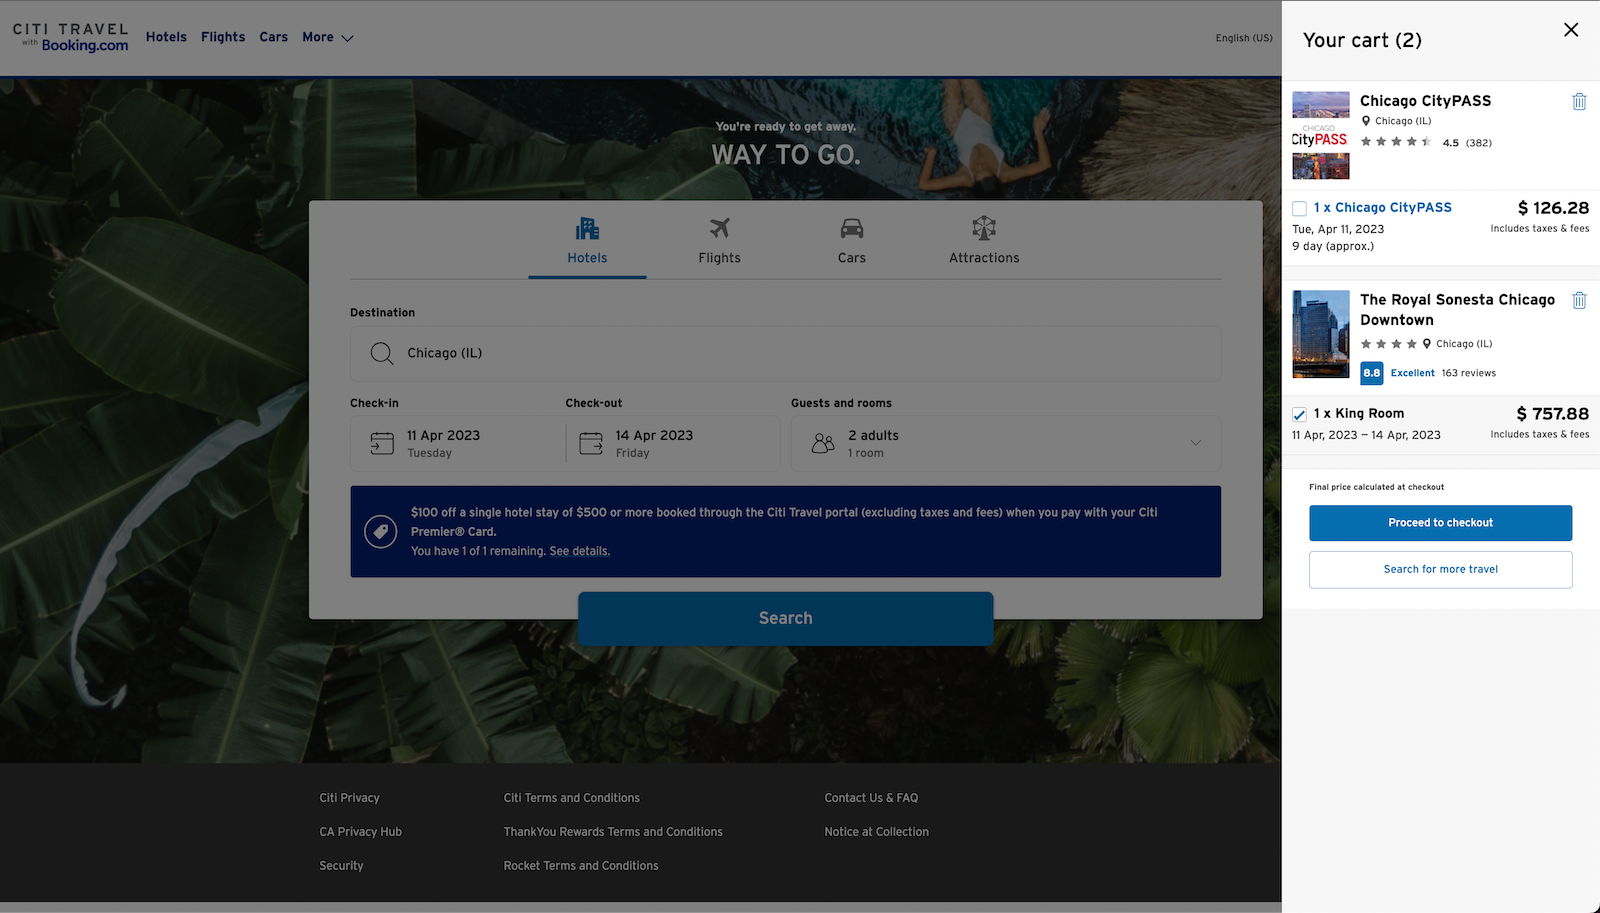Click the $ 126.28 price
Screen dimensions: 1600x913
coord(1553,208)
